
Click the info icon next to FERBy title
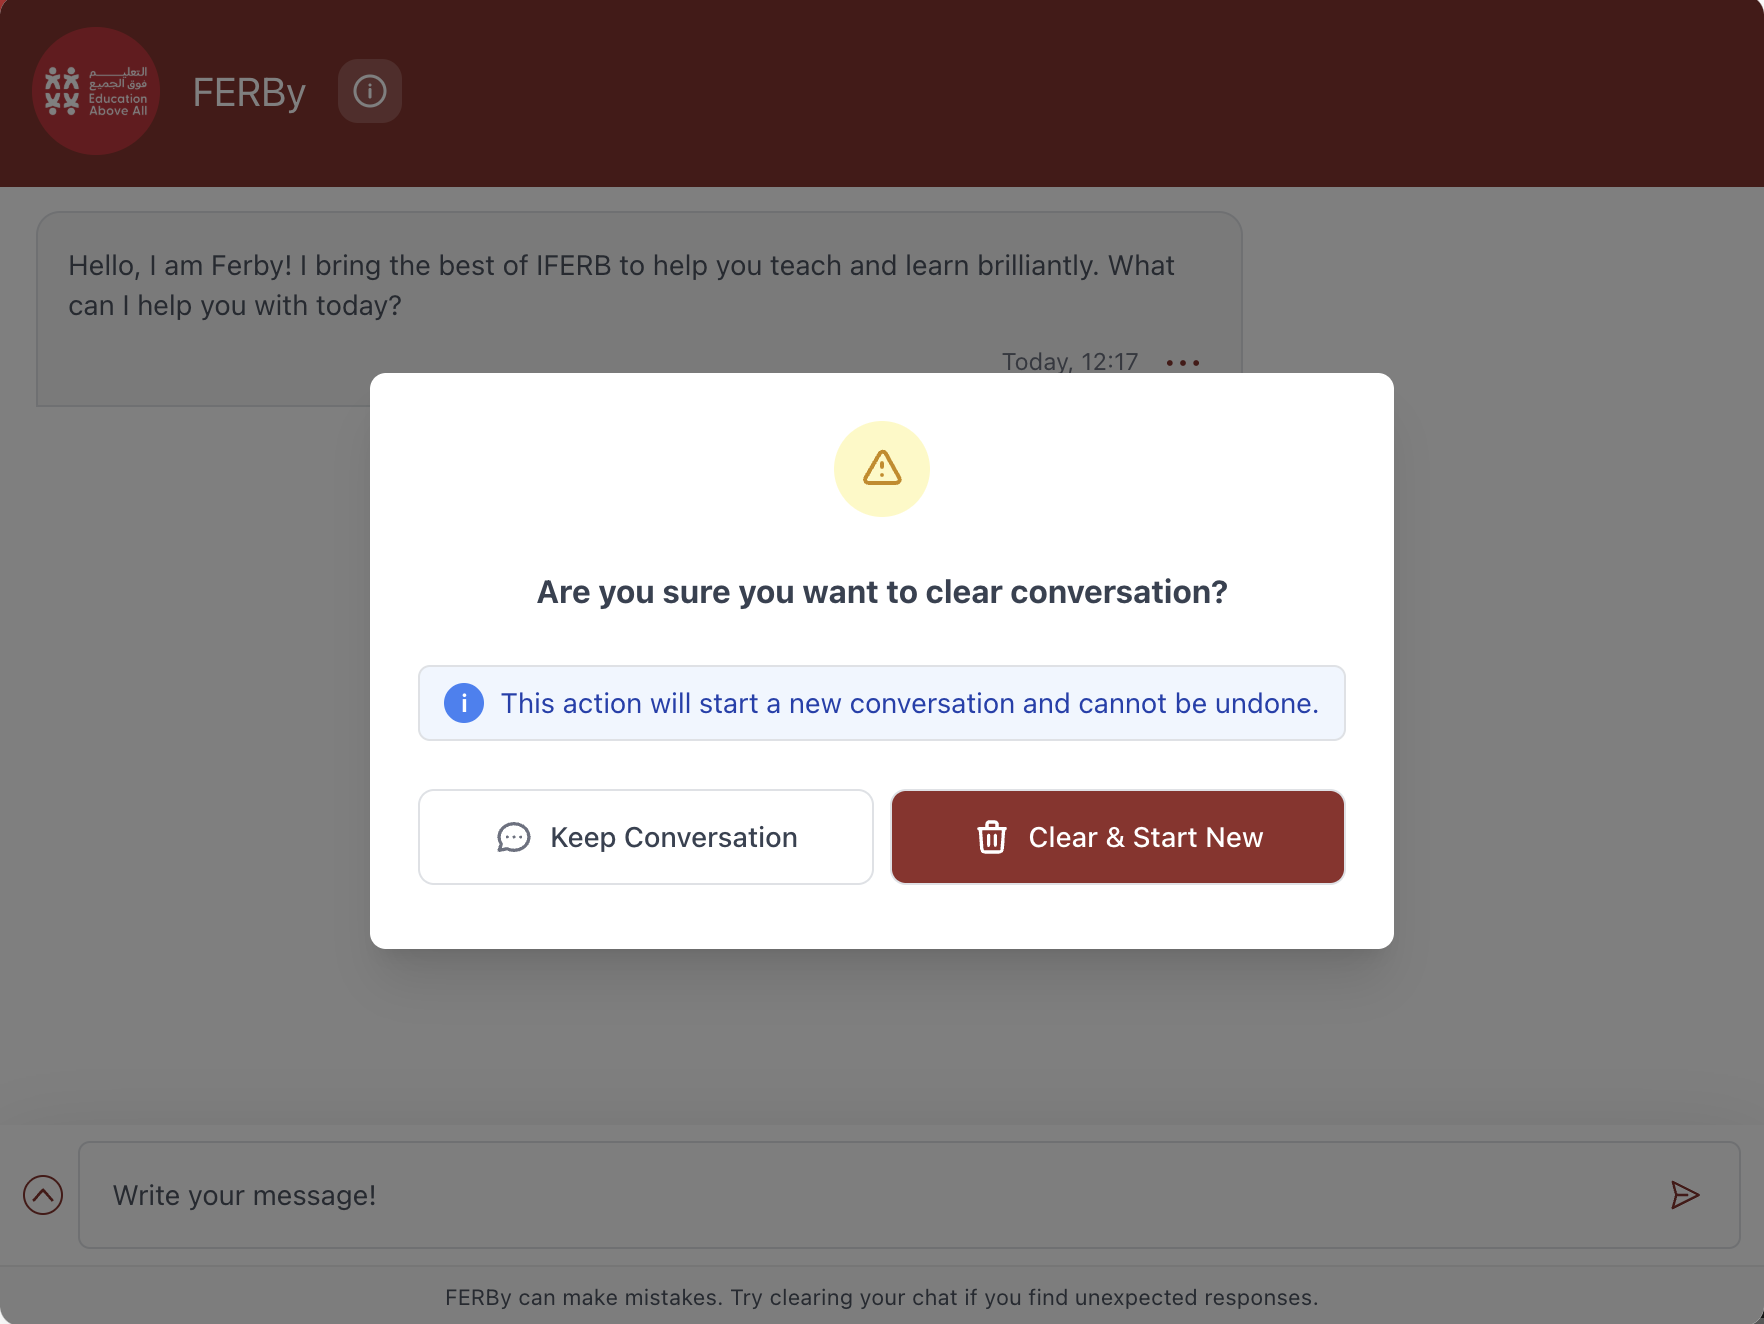pyautogui.click(x=370, y=91)
